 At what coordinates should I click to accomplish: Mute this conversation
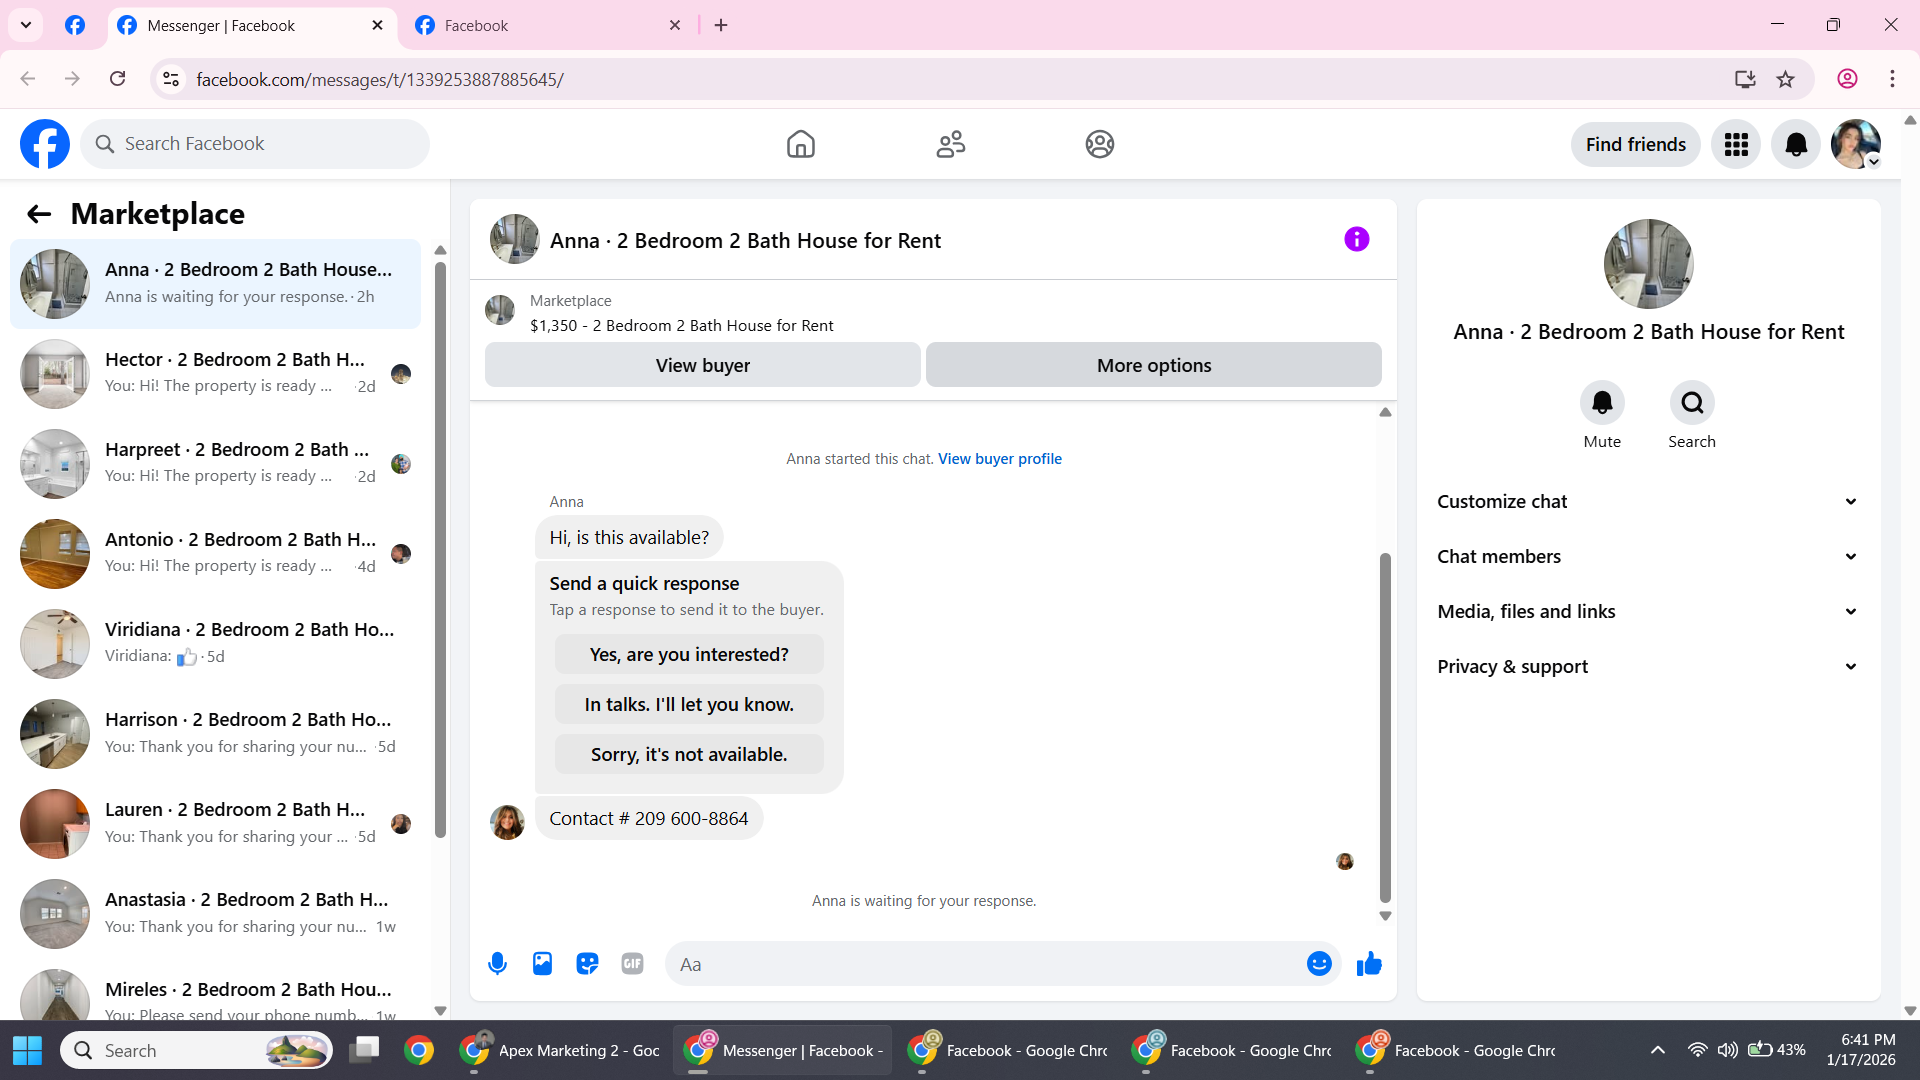[x=1602, y=403]
